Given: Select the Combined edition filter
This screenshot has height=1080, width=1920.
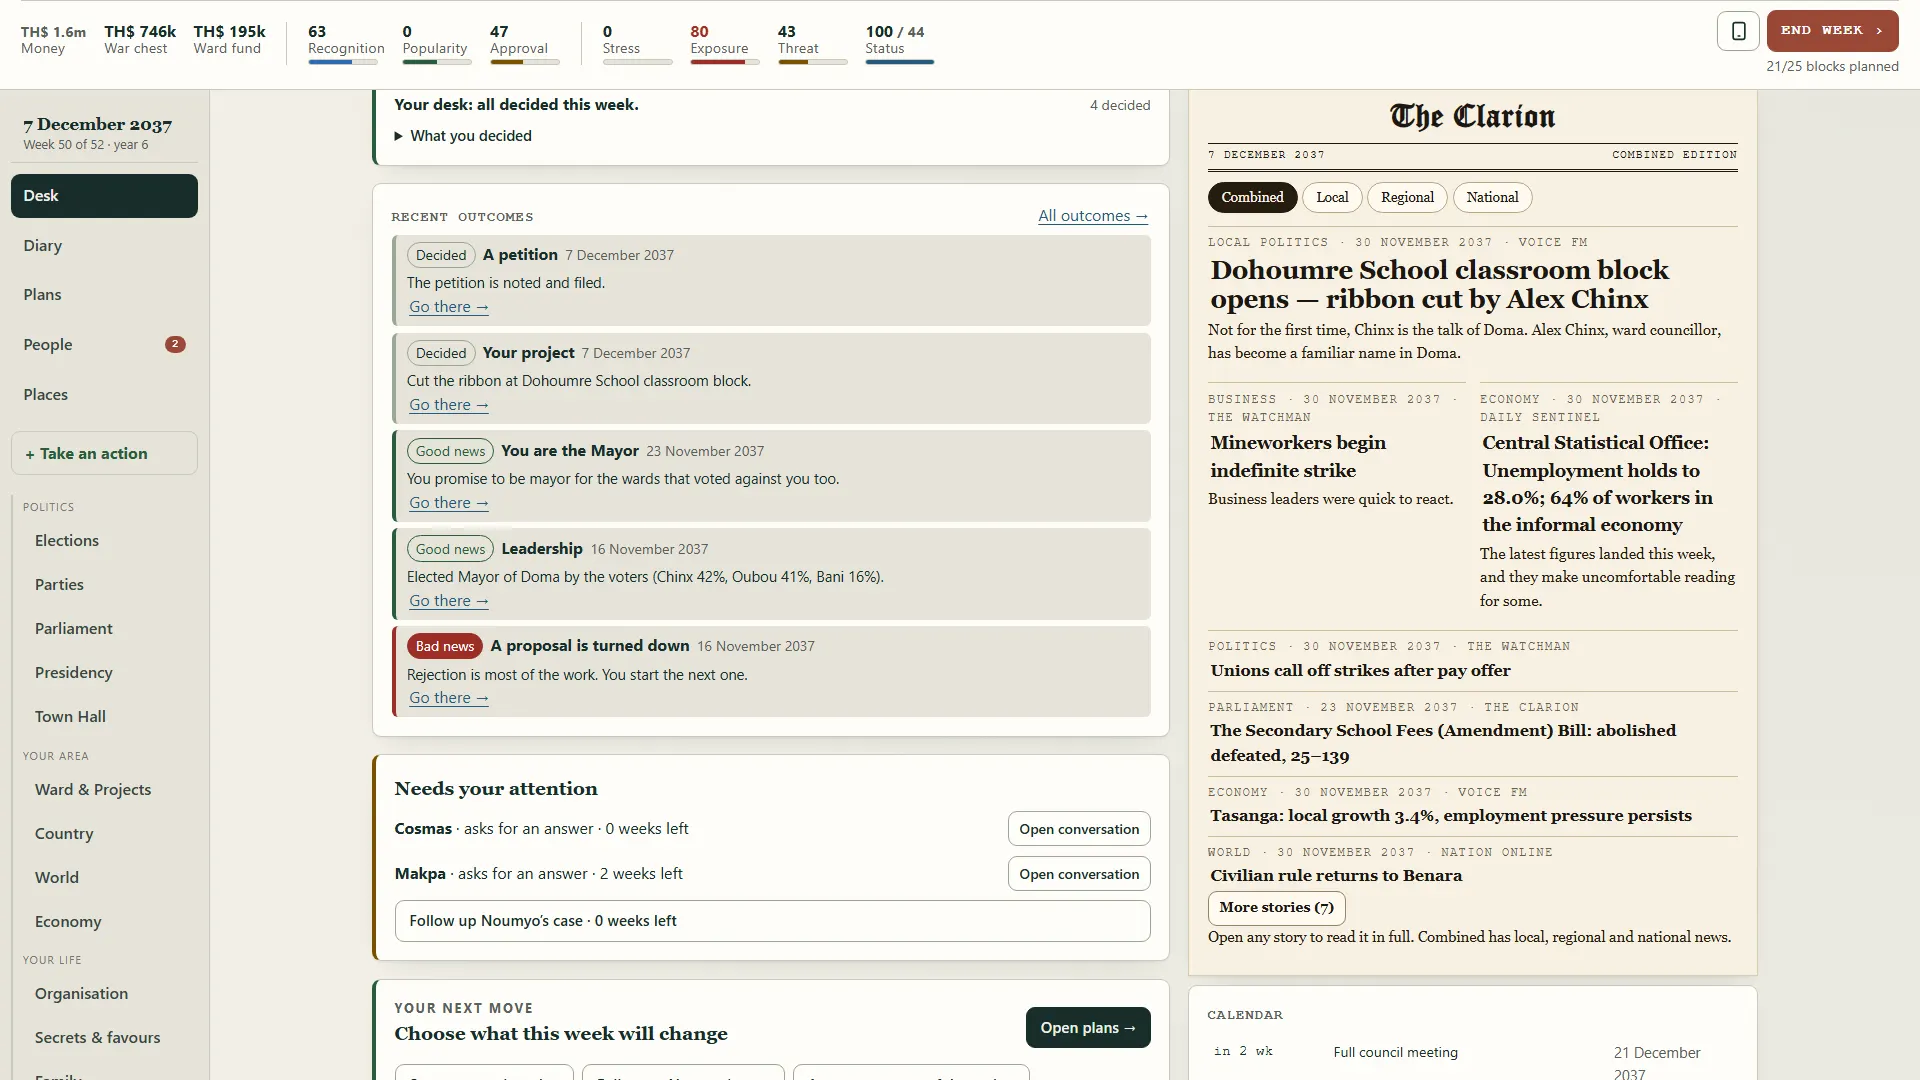Looking at the screenshot, I should point(1252,197).
